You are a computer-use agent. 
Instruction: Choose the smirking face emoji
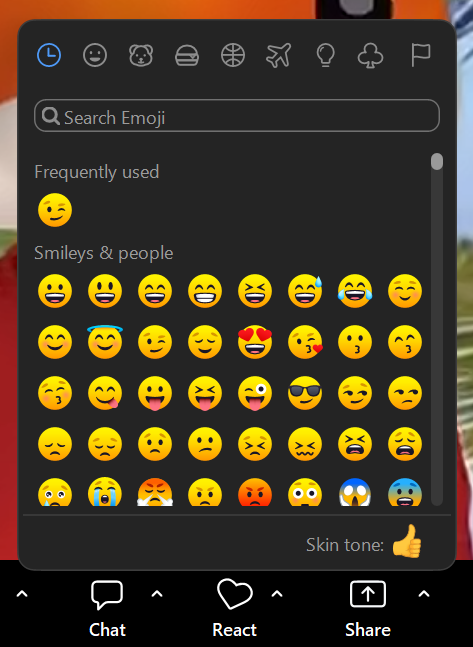click(x=355, y=393)
